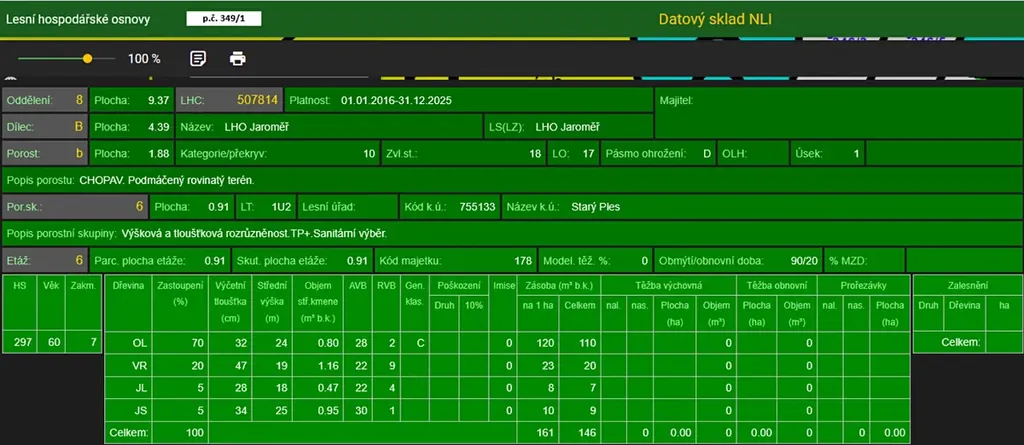Click the Datový sklad NLI title
1024x445 pixels.
coord(715,19)
